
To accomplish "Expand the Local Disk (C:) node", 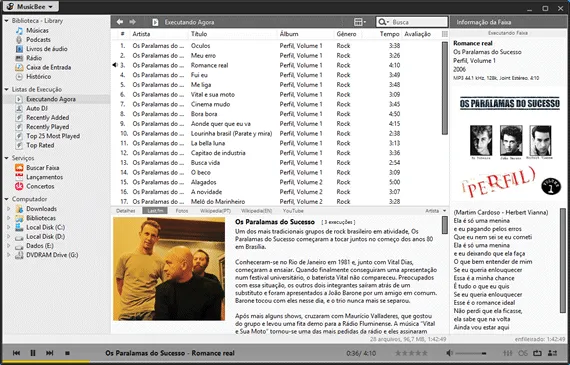I will pos(9,227).
